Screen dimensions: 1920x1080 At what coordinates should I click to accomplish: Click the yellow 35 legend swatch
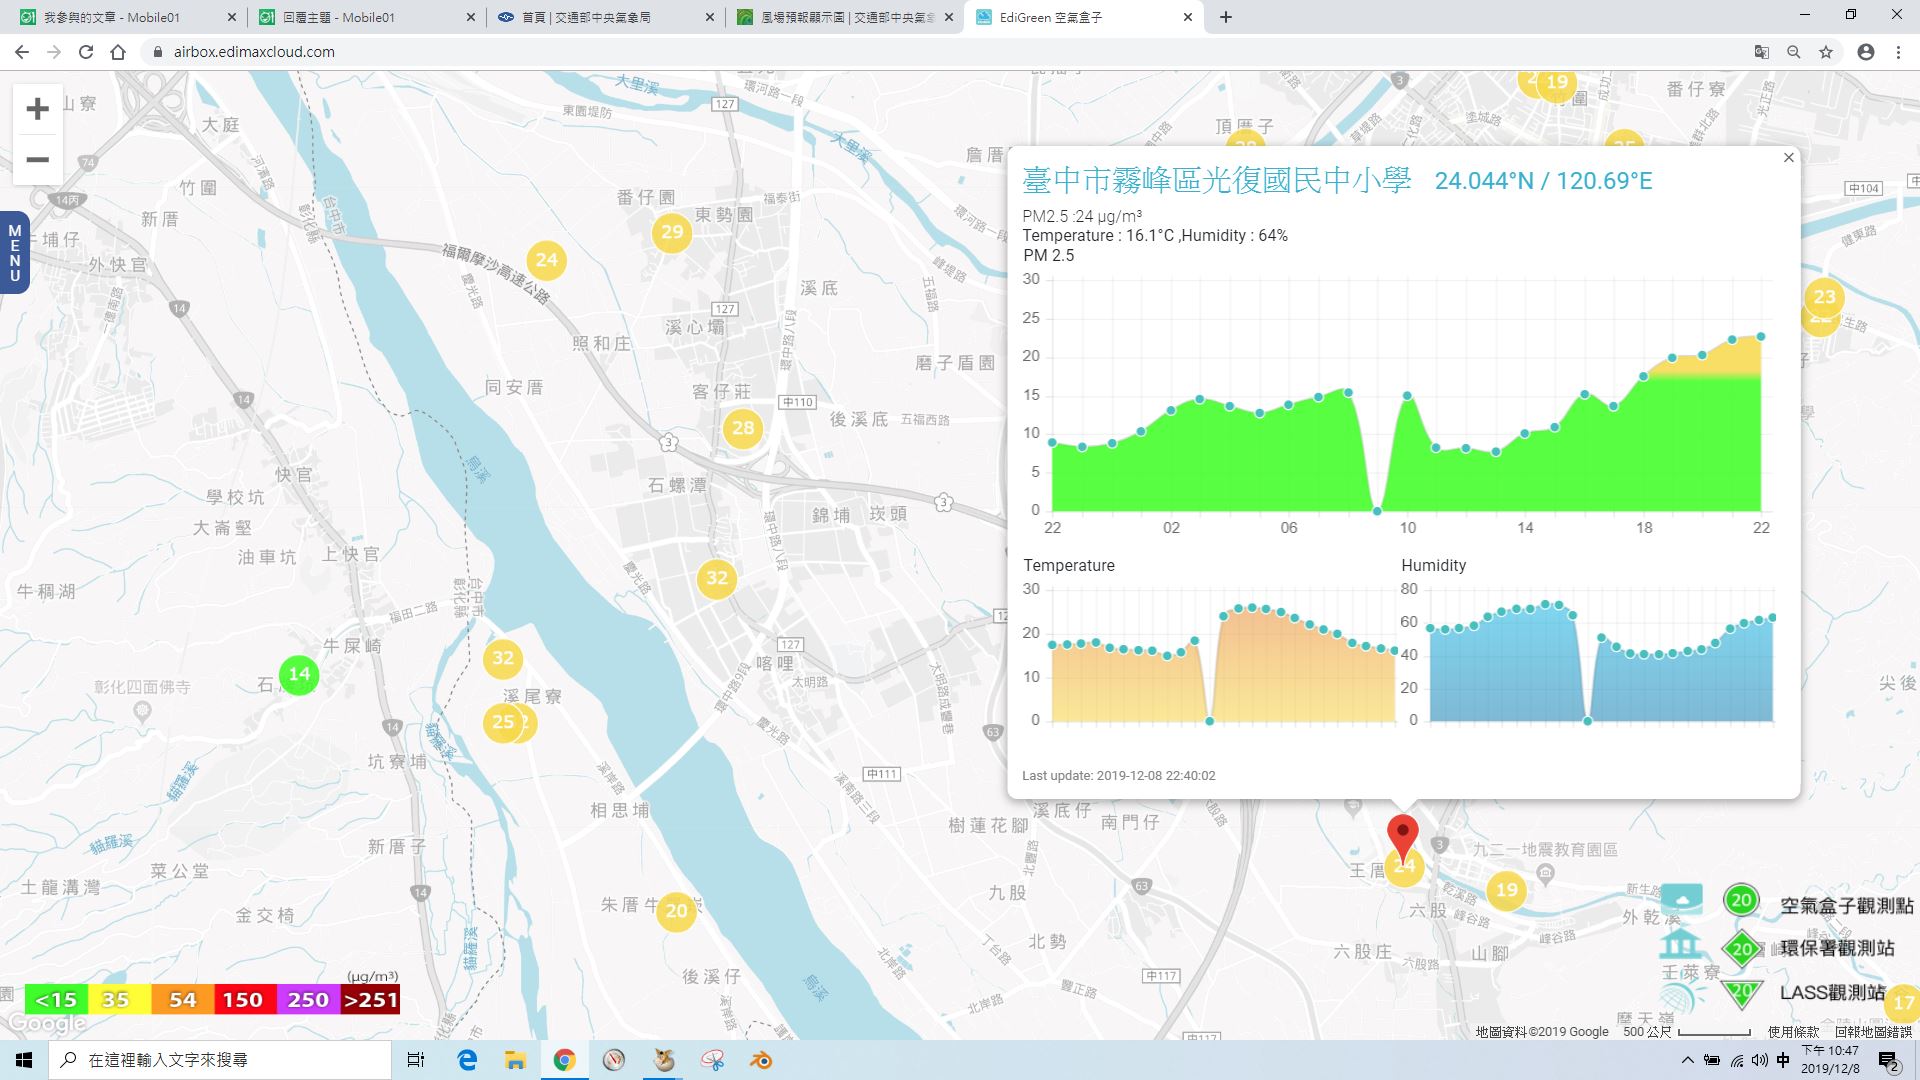[117, 1000]
